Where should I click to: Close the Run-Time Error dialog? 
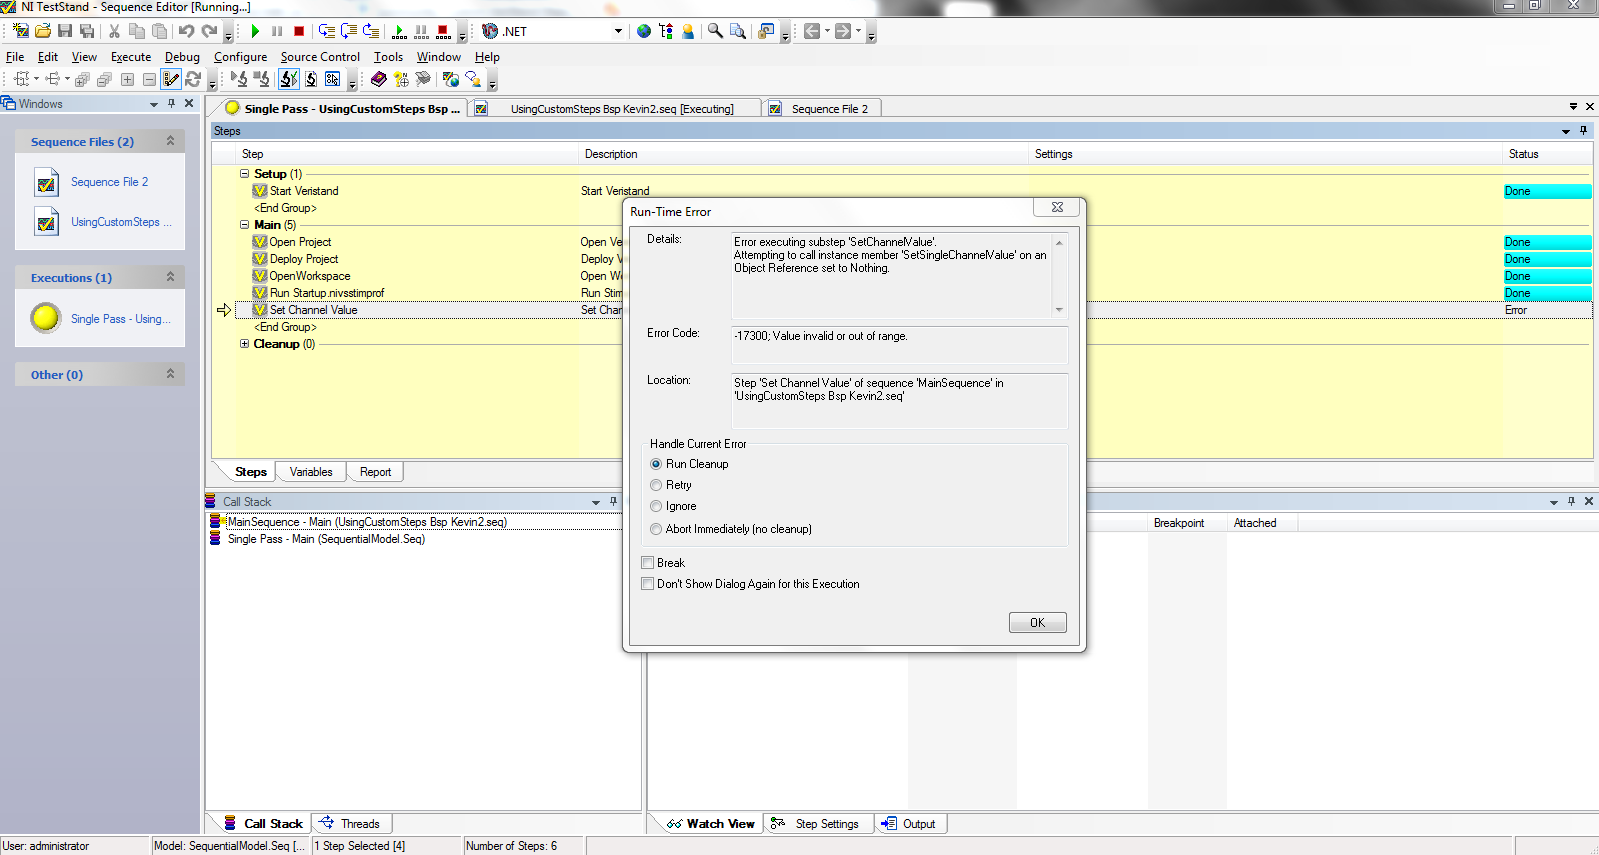pyautogui.click(x=1057, y=207)
